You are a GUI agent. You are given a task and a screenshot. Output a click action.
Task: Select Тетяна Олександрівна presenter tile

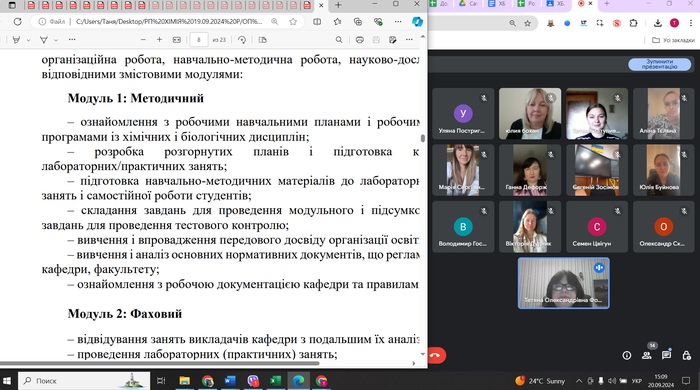click(x=563, y=283)
